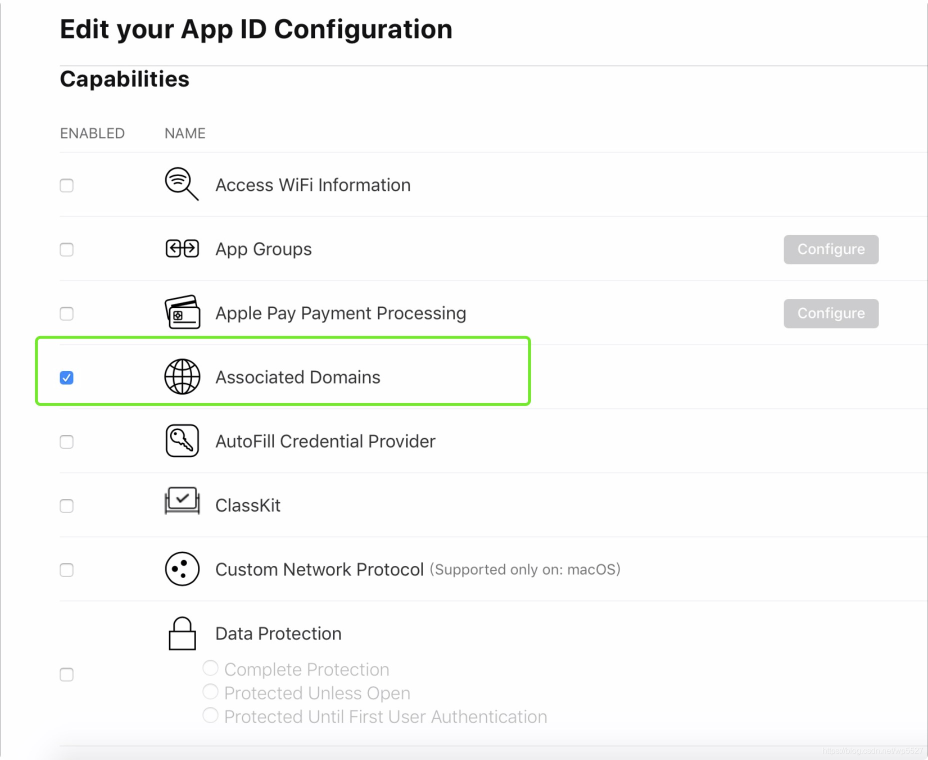Click the Associated Domains label text
Screen dimensions: 928x760
point(298,377)
